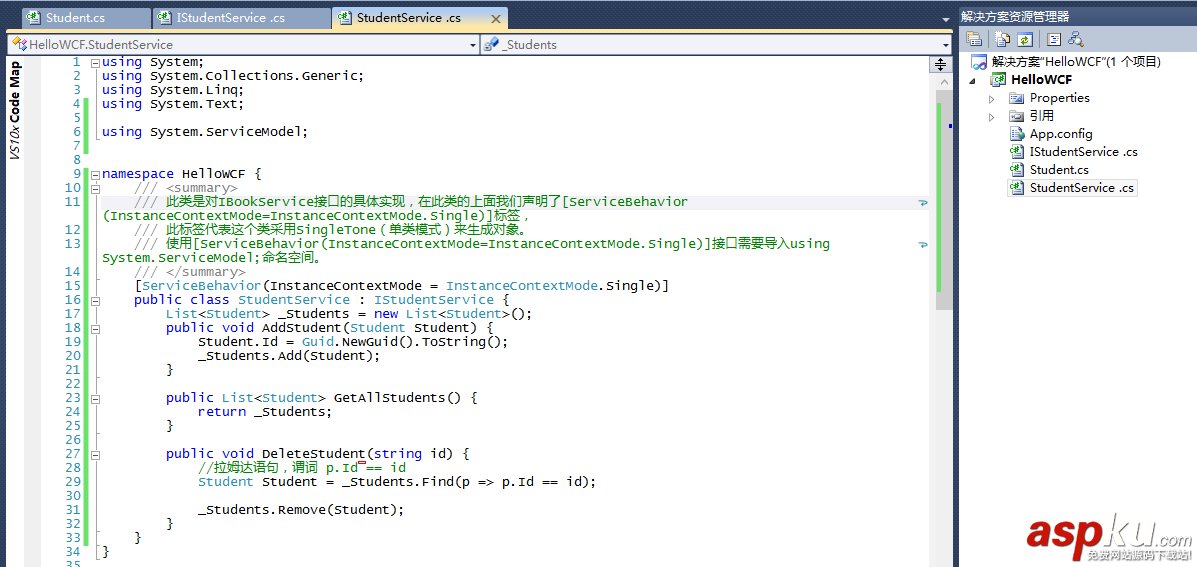1197x567 pixels.
Task: Select the 解决方案"HelloWCF" solution row
Action: point(1076,62)
